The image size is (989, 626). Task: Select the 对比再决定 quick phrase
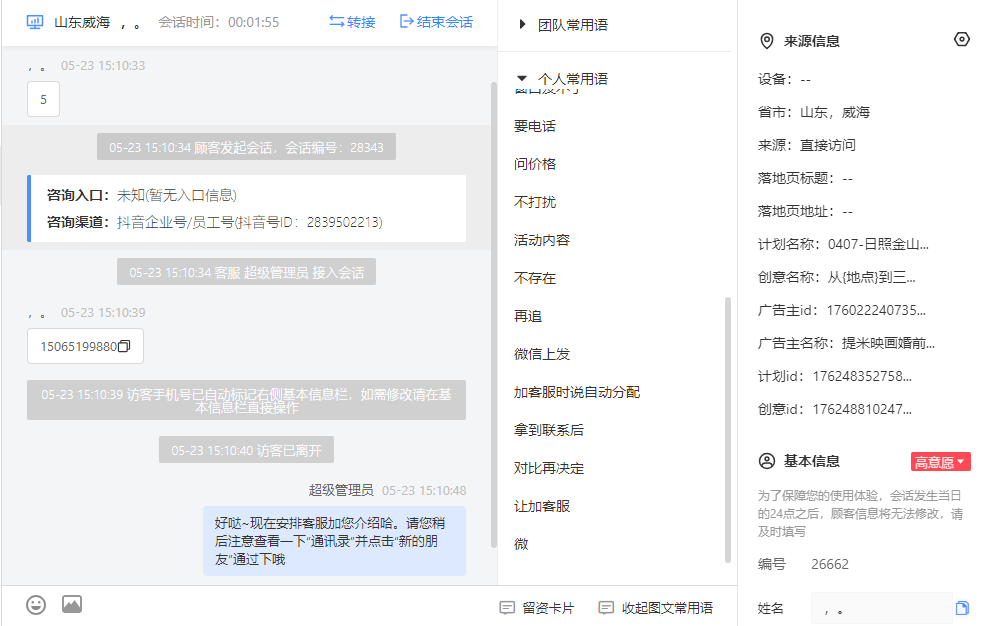pyautogui.click(x=549, y=468)
